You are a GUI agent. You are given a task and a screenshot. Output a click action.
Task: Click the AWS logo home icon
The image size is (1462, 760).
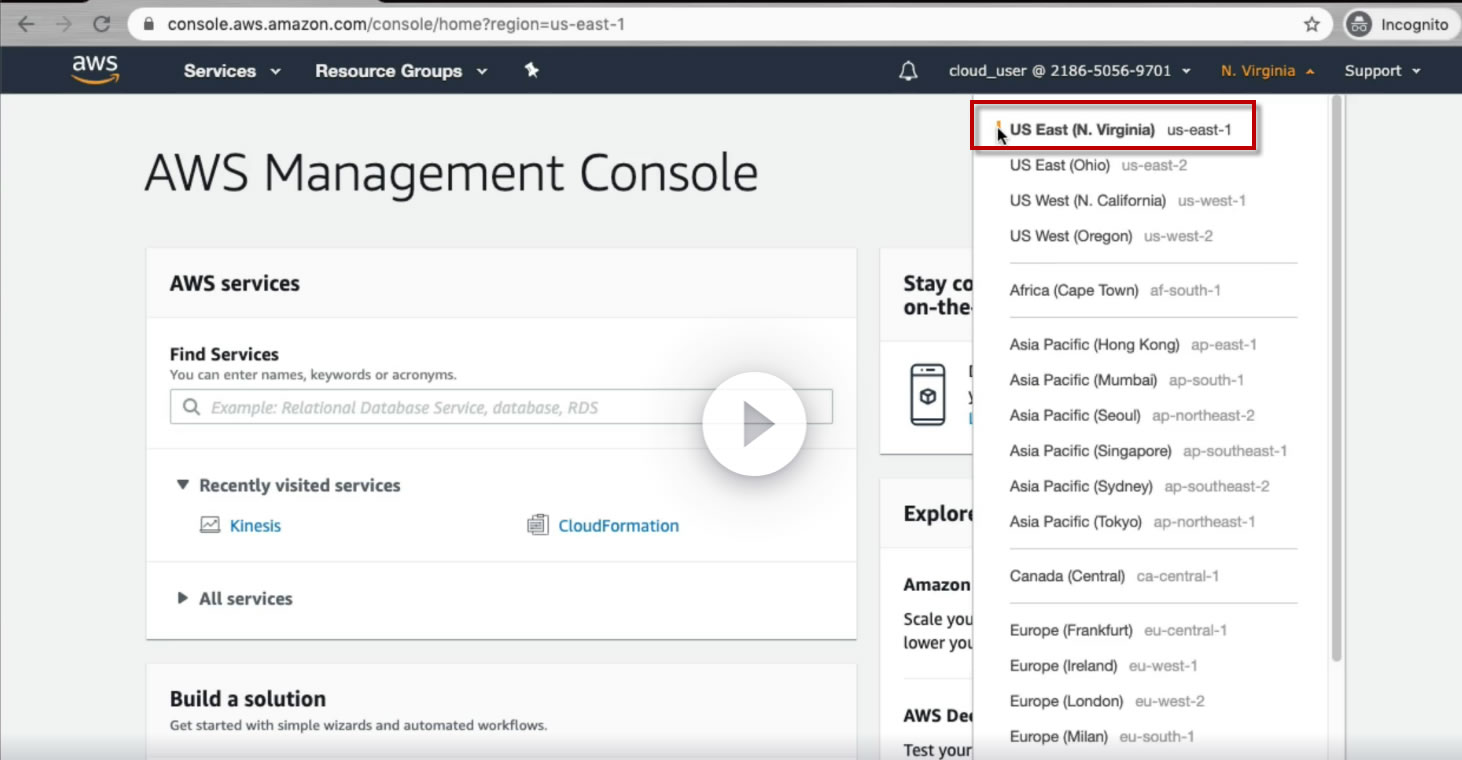click(x=95, y=70)
